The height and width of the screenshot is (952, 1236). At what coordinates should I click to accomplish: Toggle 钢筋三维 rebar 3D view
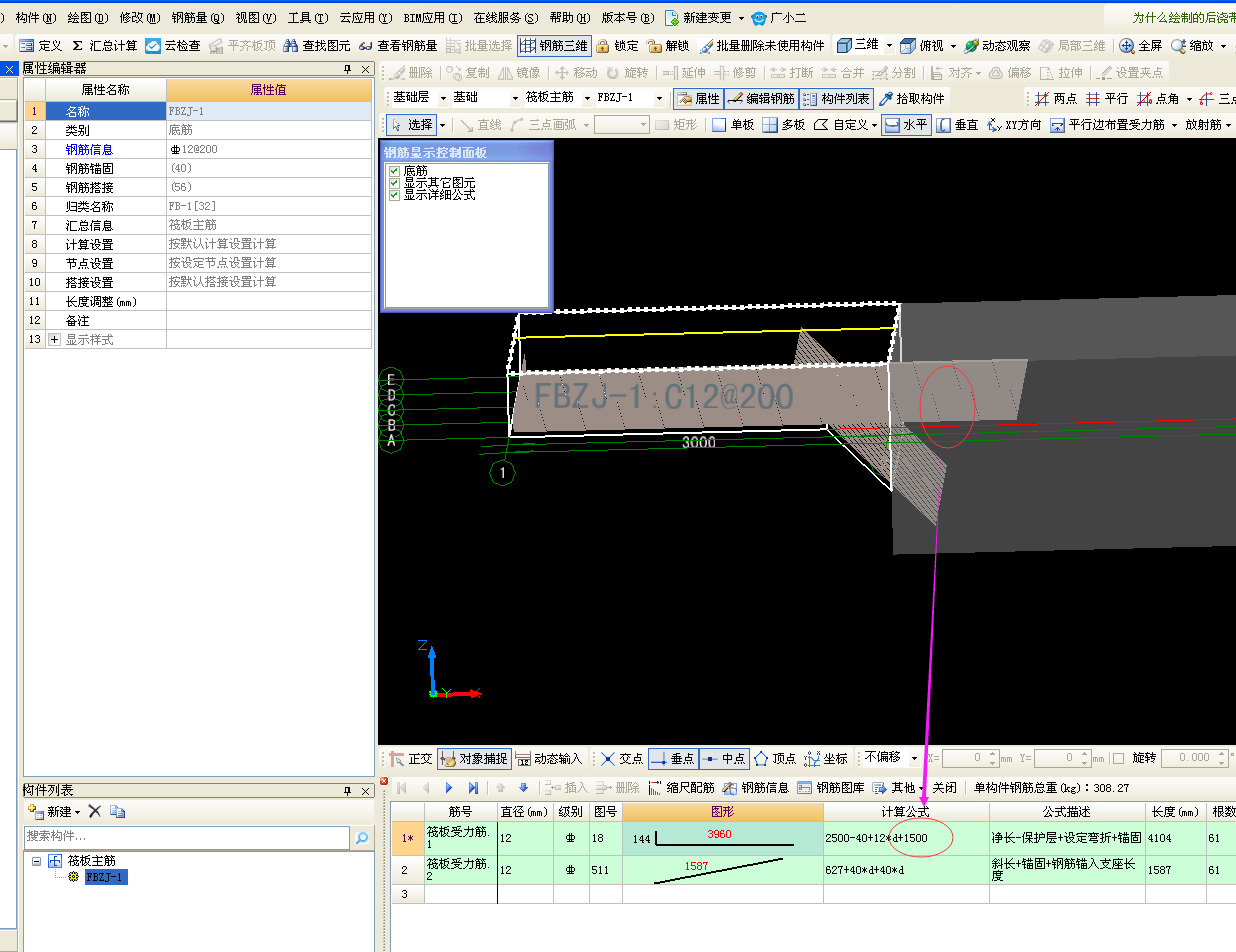tap(554, 46)
